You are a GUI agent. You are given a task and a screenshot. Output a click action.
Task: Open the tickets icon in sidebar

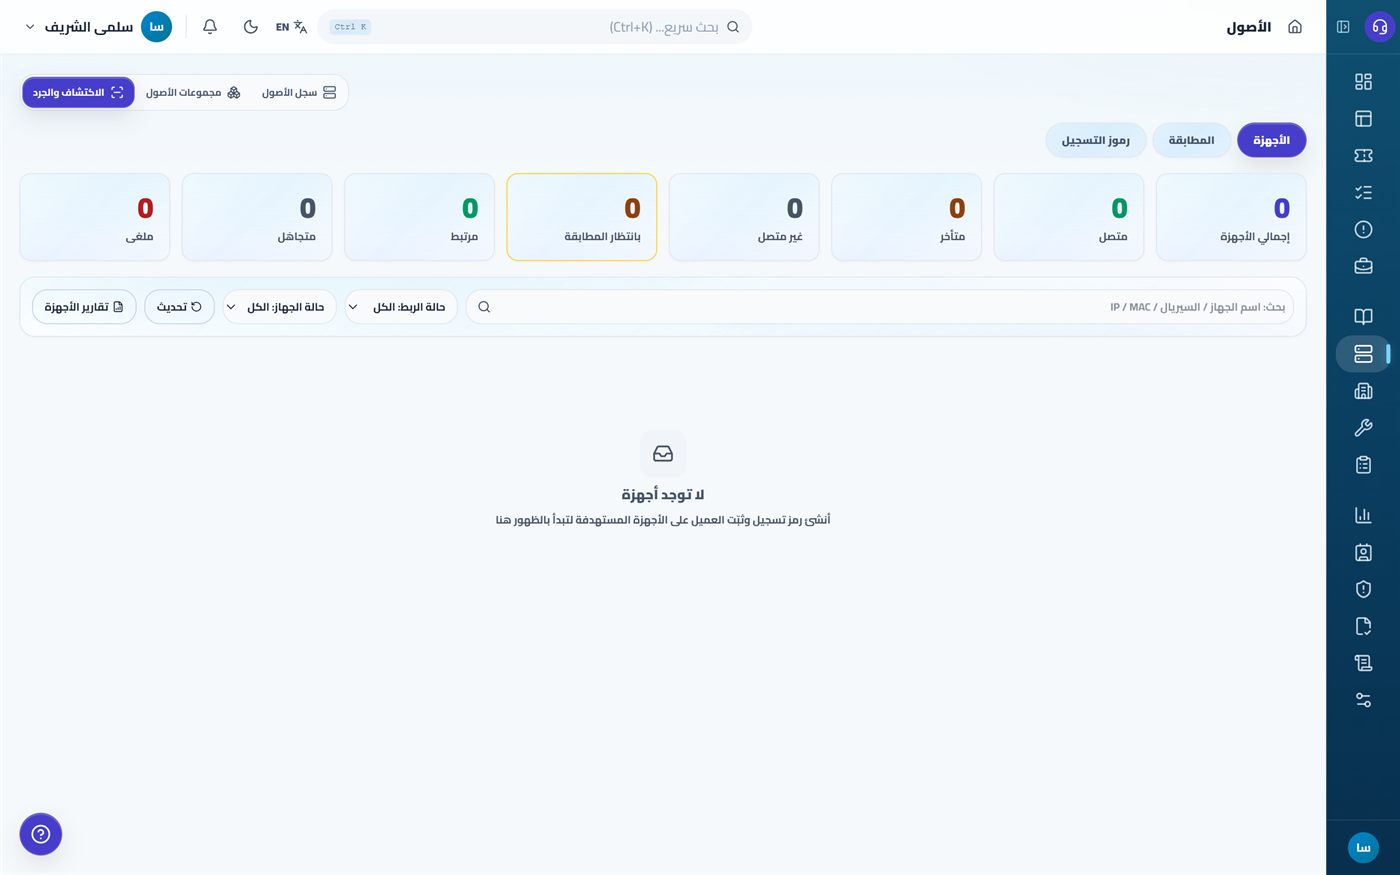click(1363, 156)
